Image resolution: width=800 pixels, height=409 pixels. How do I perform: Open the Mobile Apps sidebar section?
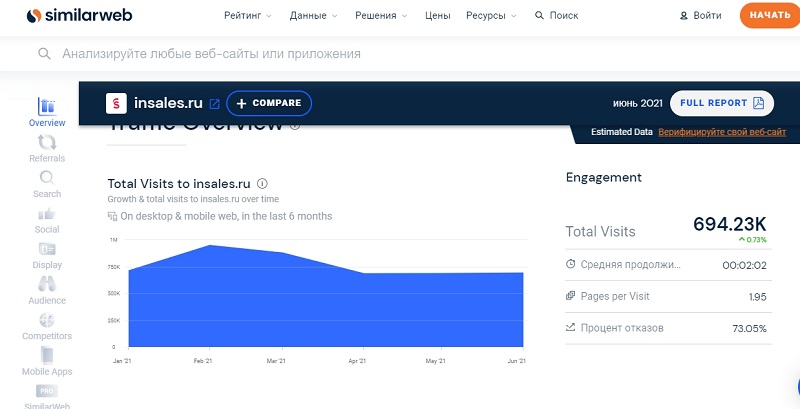click(47, 362)
